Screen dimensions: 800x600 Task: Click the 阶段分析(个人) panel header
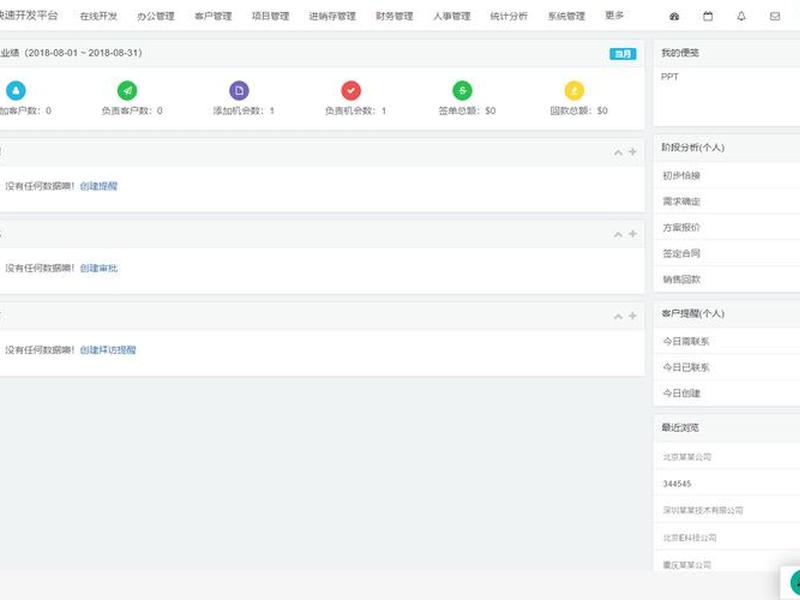point(727,148)
